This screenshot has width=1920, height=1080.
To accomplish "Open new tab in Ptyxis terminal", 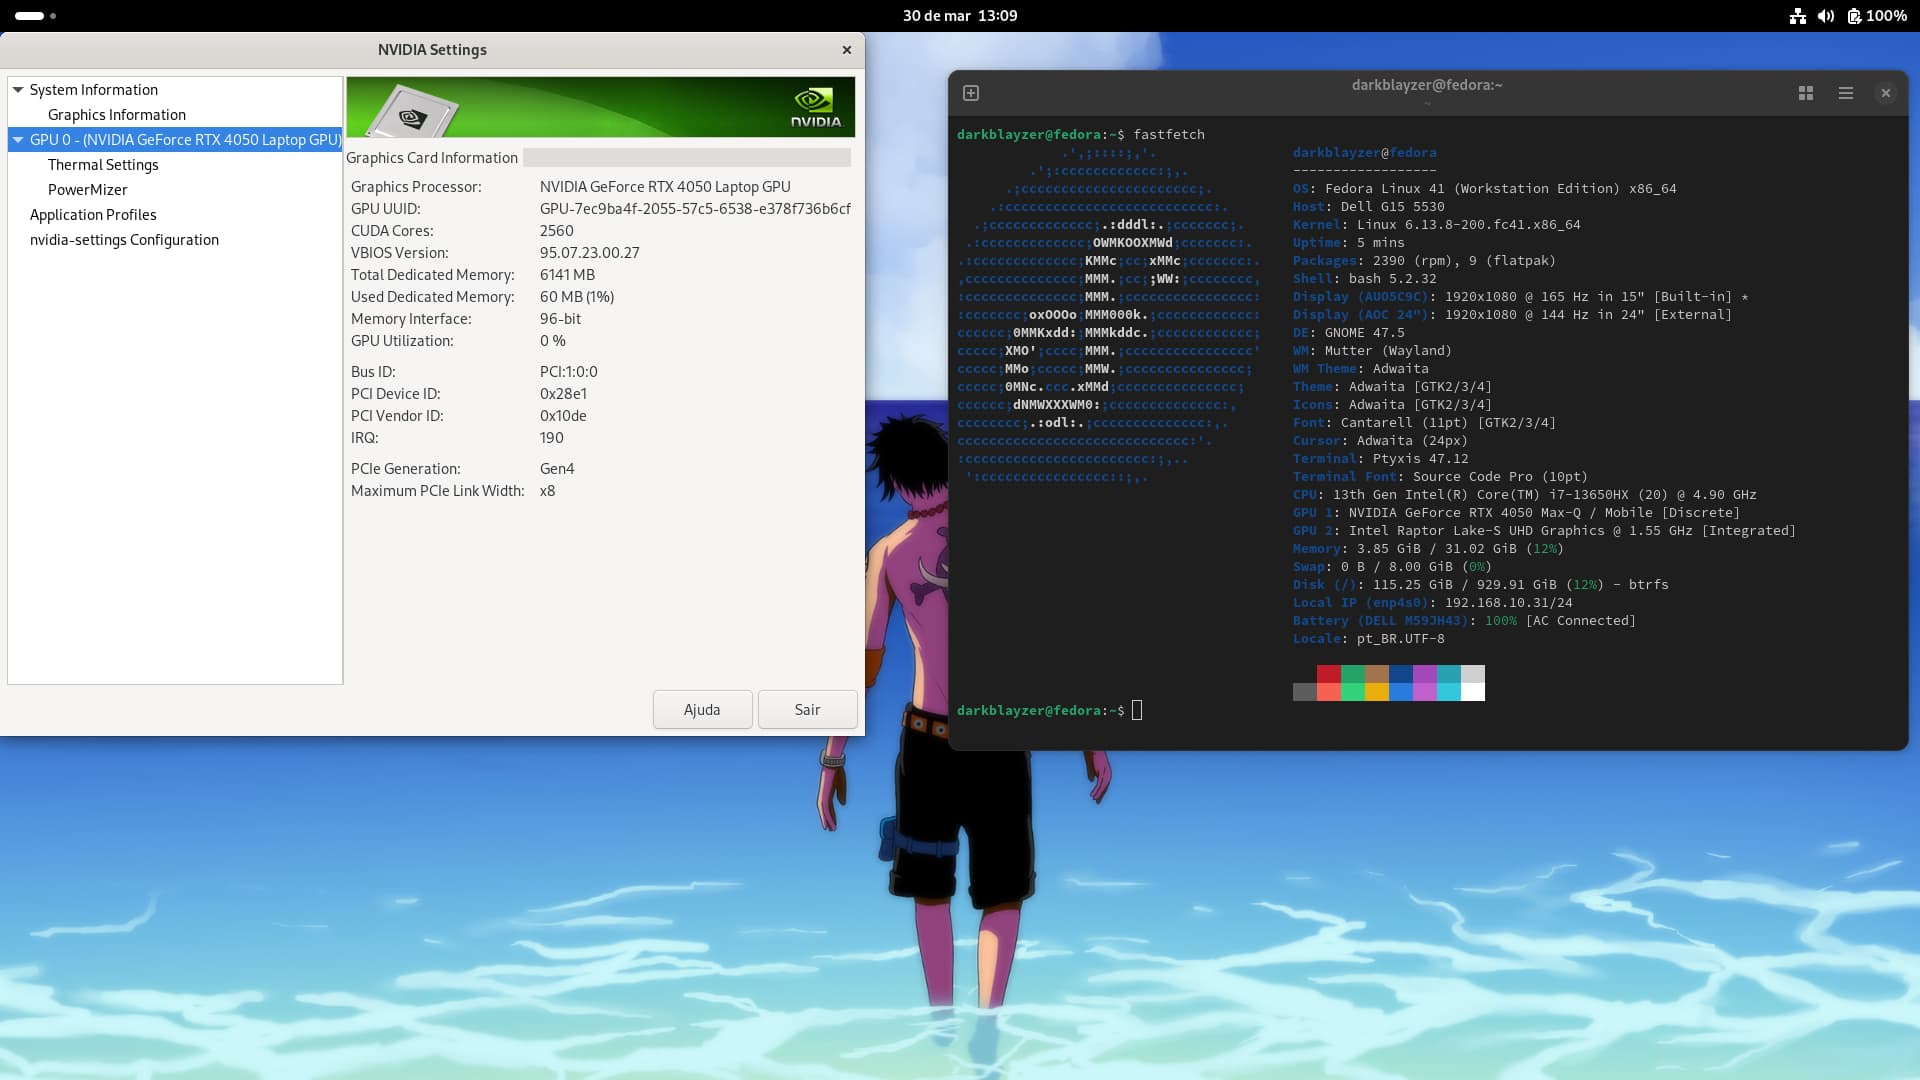I will click(970, 93).
